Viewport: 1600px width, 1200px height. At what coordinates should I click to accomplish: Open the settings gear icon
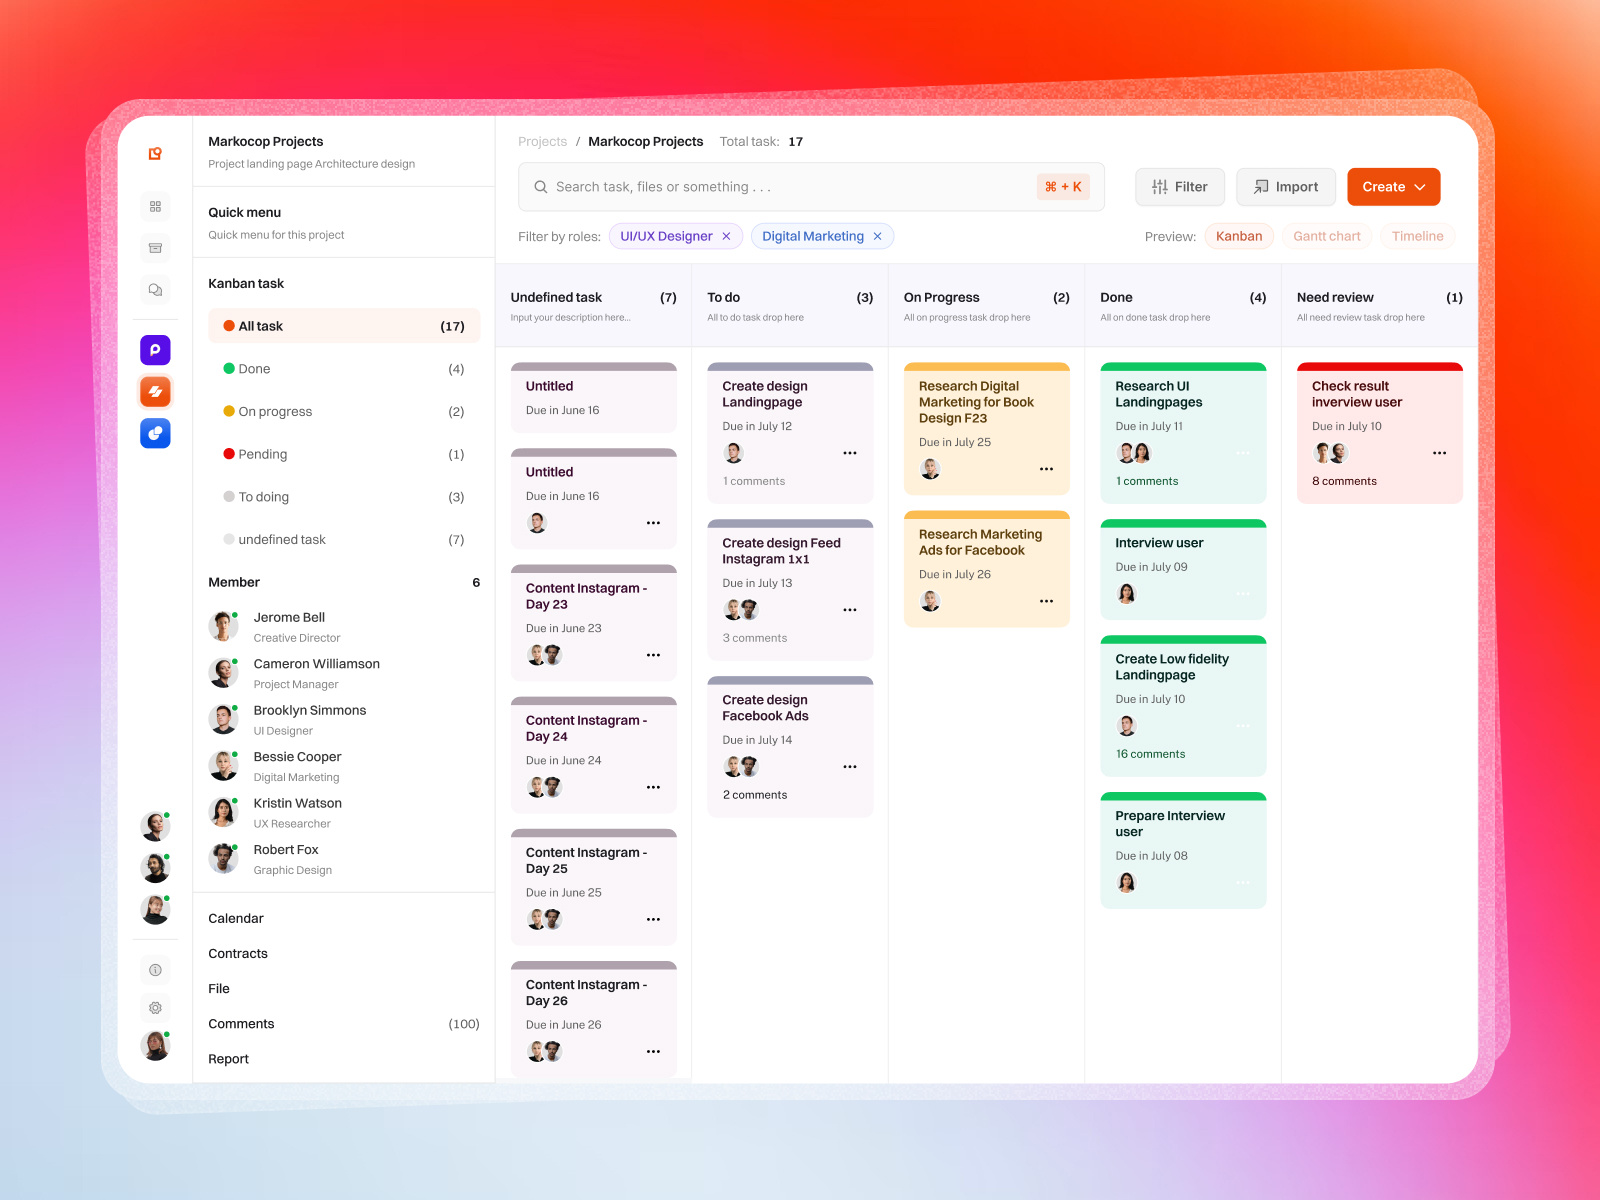pyautogui.click(x=155, y=1008)
